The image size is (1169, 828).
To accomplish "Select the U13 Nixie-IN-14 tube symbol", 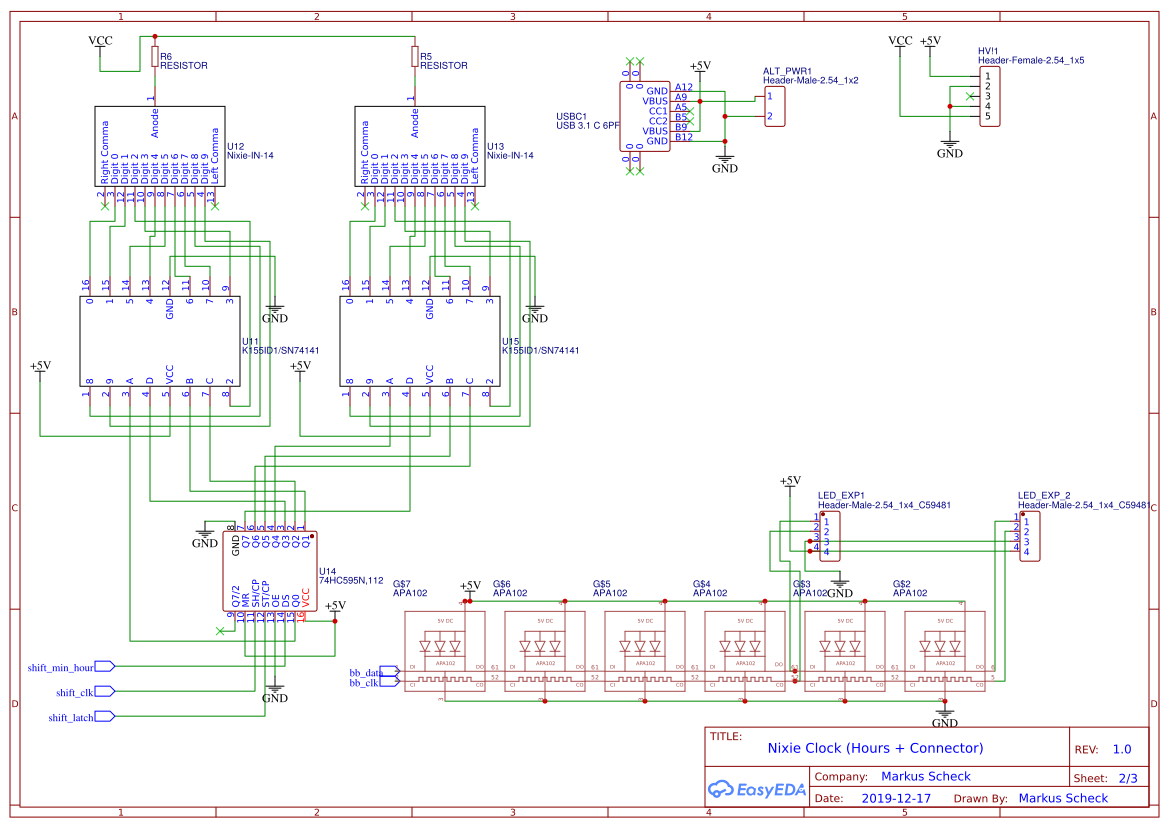I will 418,145.
